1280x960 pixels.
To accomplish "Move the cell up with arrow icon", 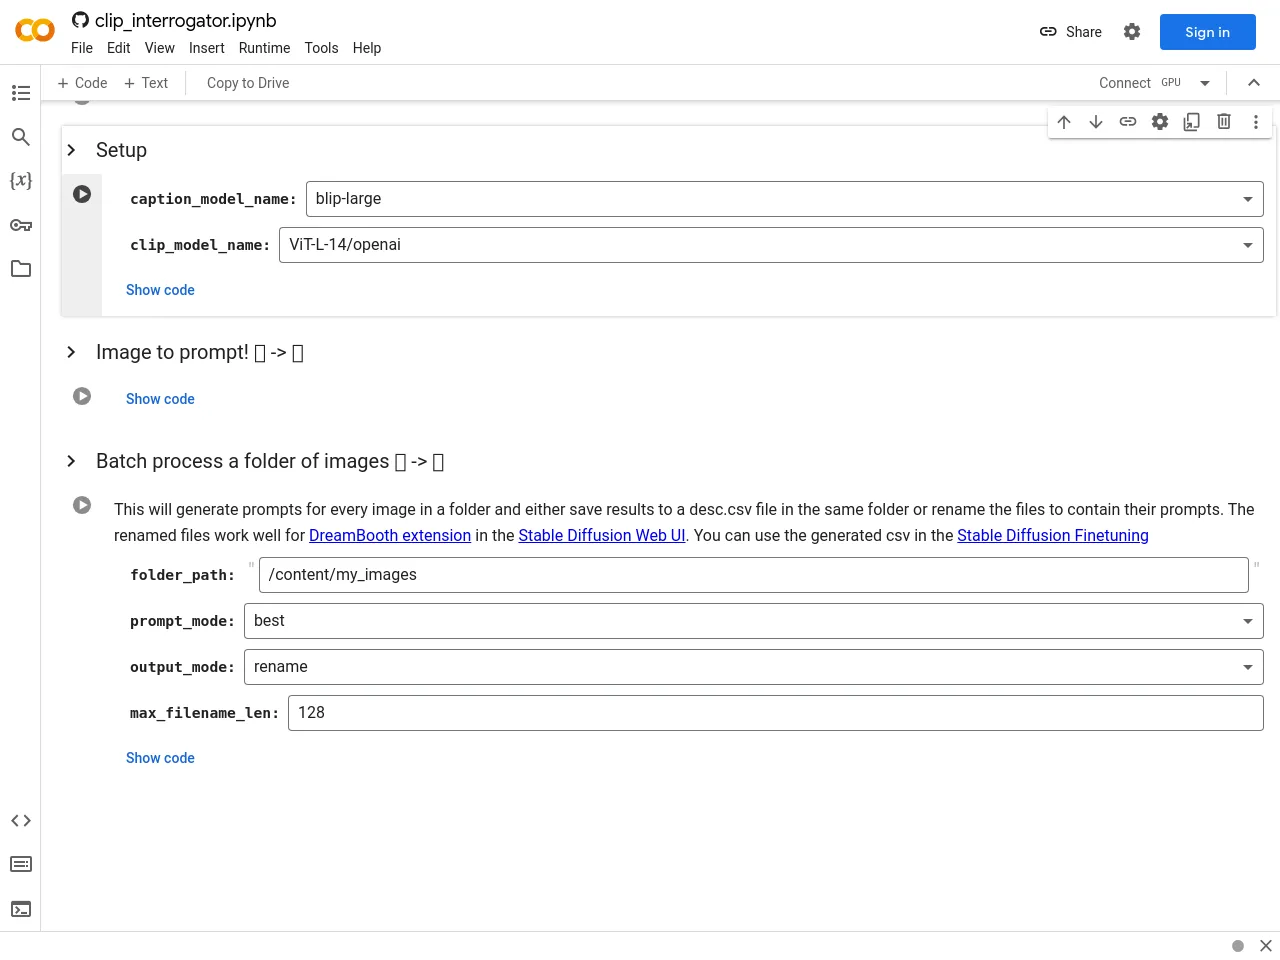I will 1064,122.
